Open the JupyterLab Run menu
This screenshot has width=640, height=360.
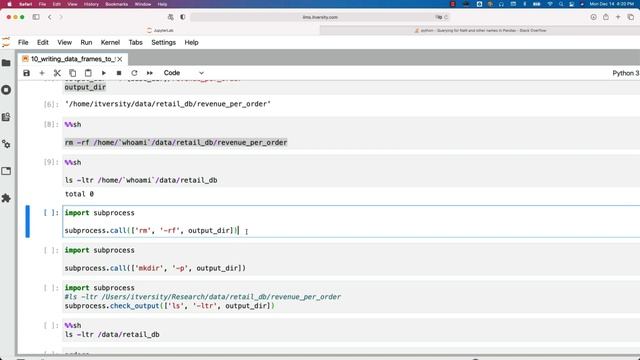tap(86, 42)
